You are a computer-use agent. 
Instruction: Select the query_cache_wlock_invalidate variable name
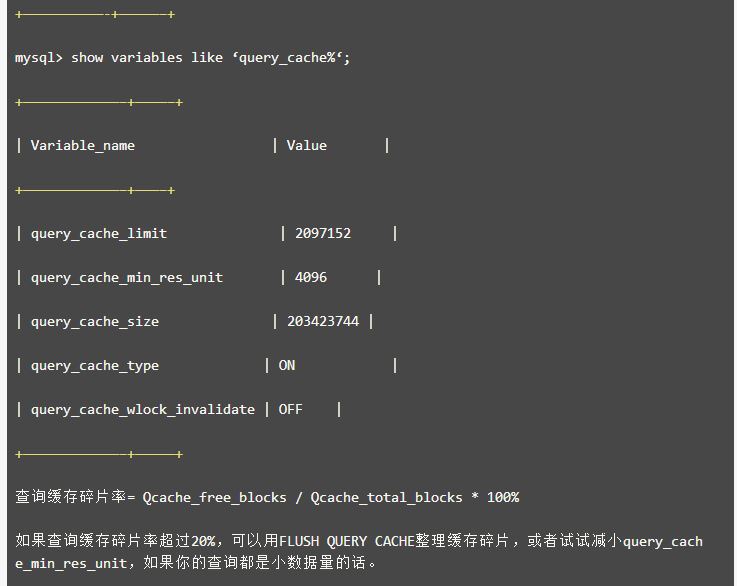142,410
